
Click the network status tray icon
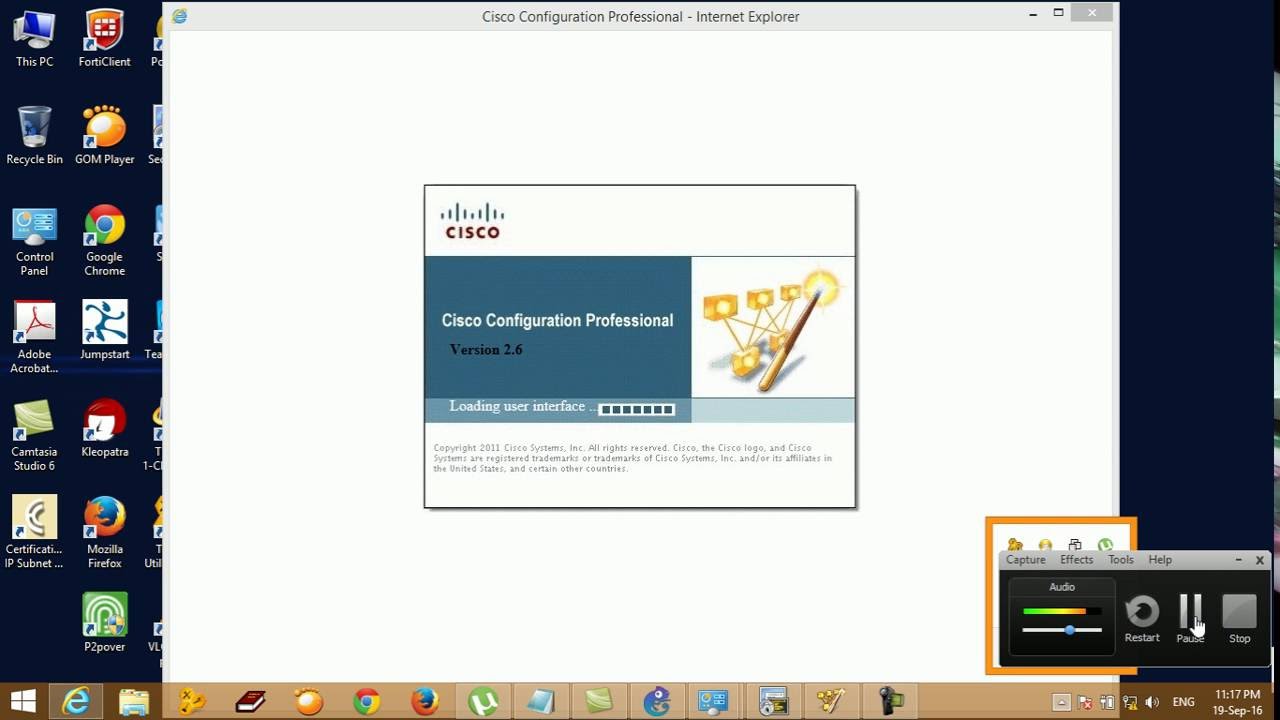click(1130, 702)
